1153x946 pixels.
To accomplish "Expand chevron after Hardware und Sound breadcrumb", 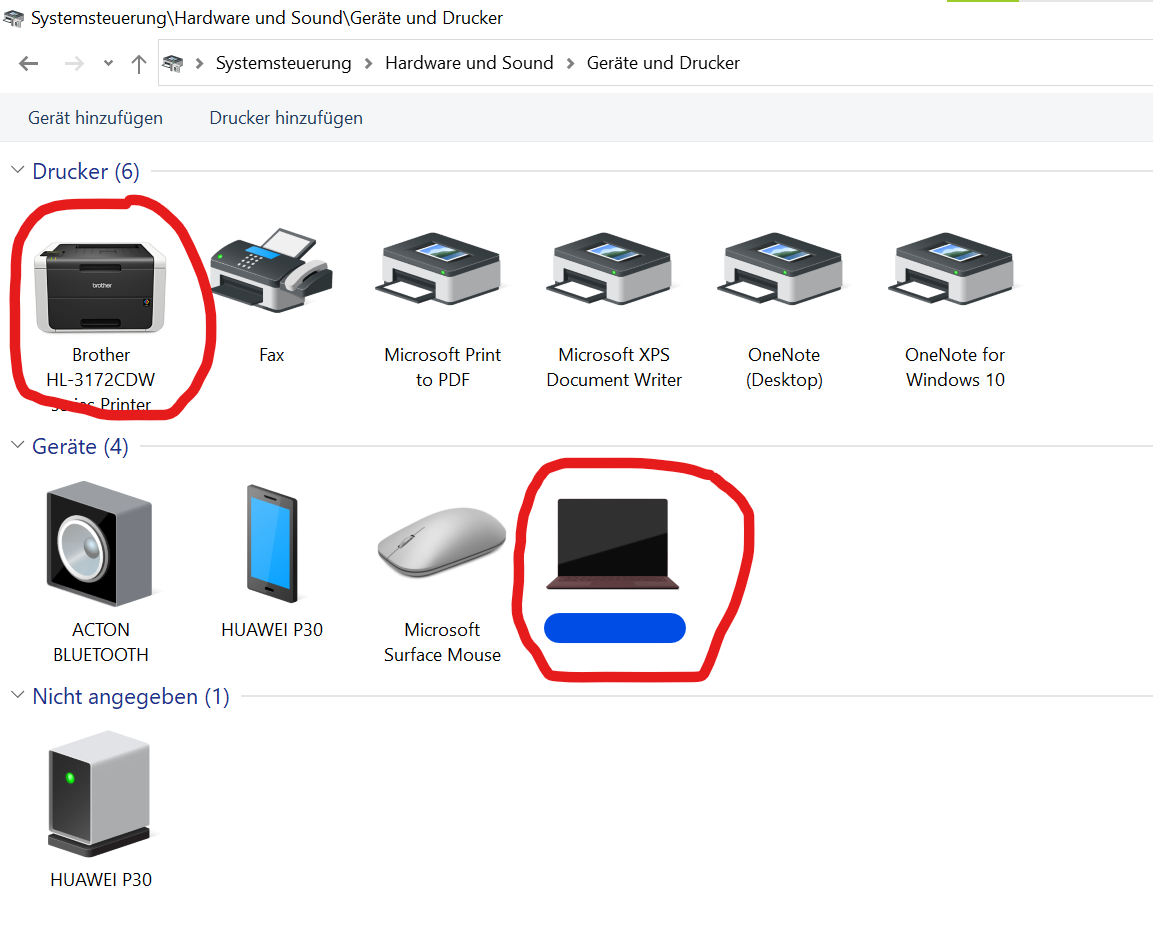I will [570, 63].
